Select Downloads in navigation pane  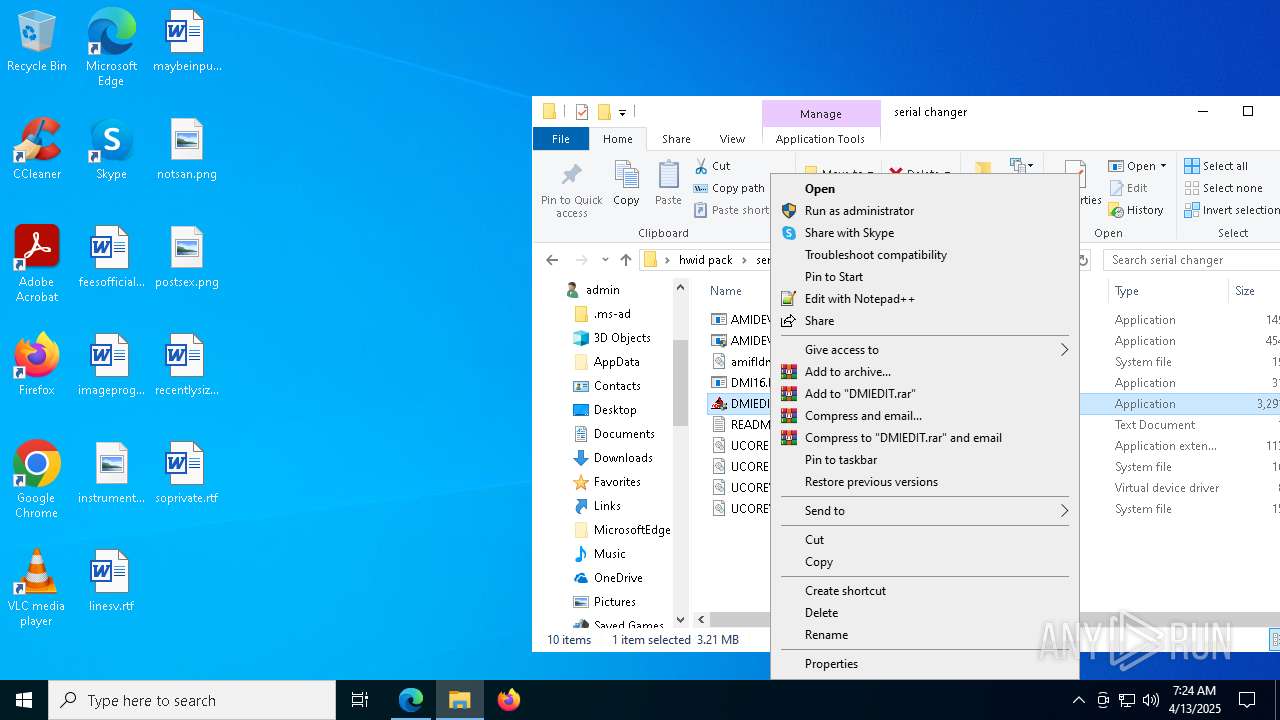click(623, 458)
